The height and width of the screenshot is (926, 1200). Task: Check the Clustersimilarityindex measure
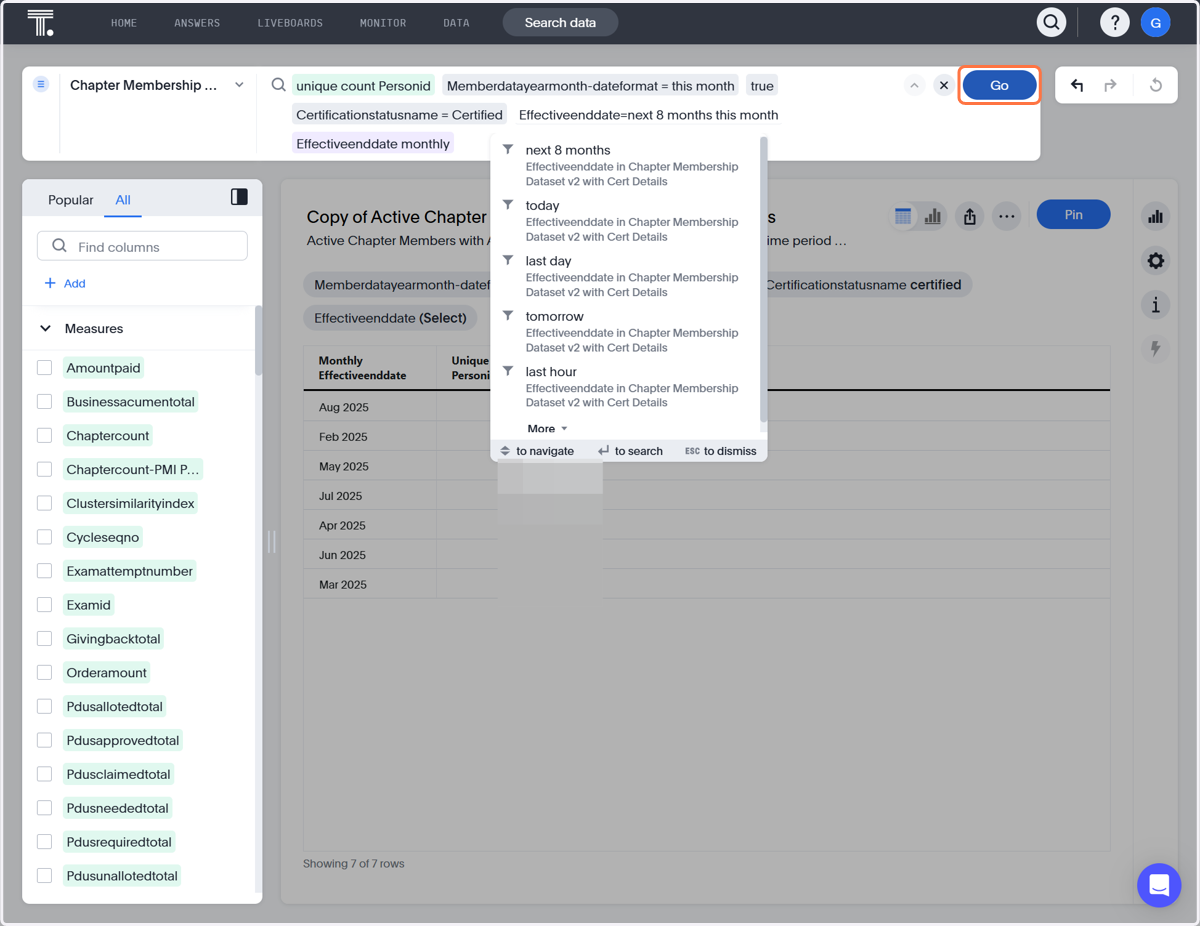pos(44,503)
